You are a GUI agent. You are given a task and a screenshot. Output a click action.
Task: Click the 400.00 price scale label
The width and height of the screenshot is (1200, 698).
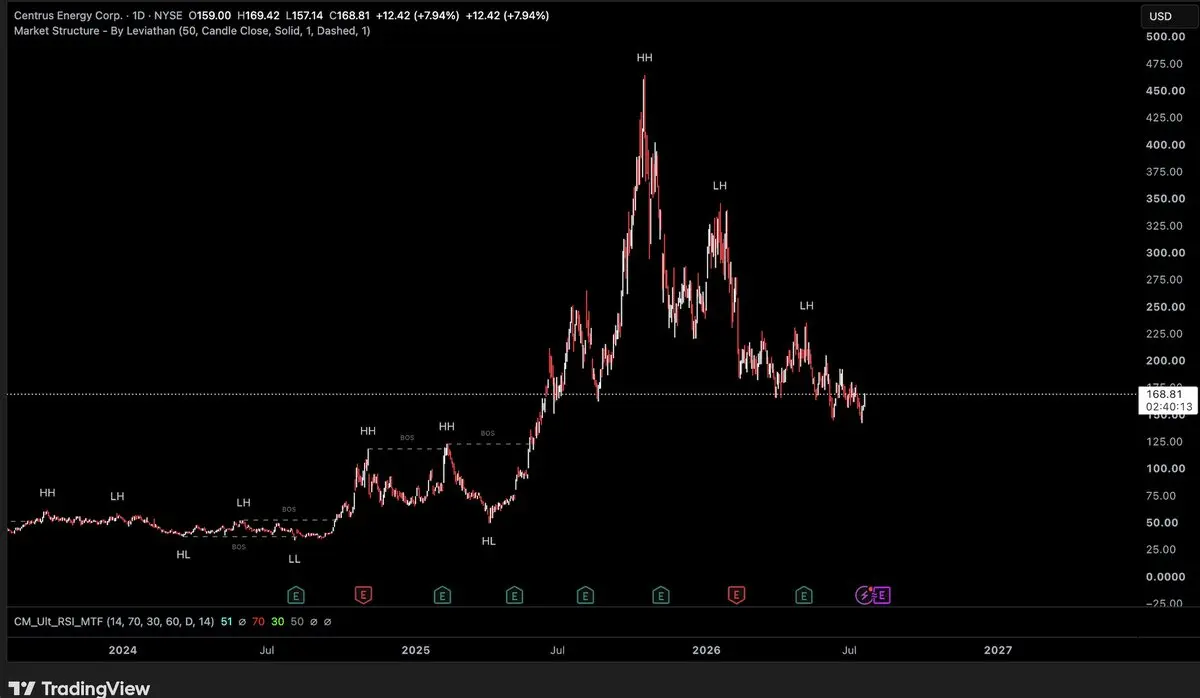click(x=1165, y=145)
